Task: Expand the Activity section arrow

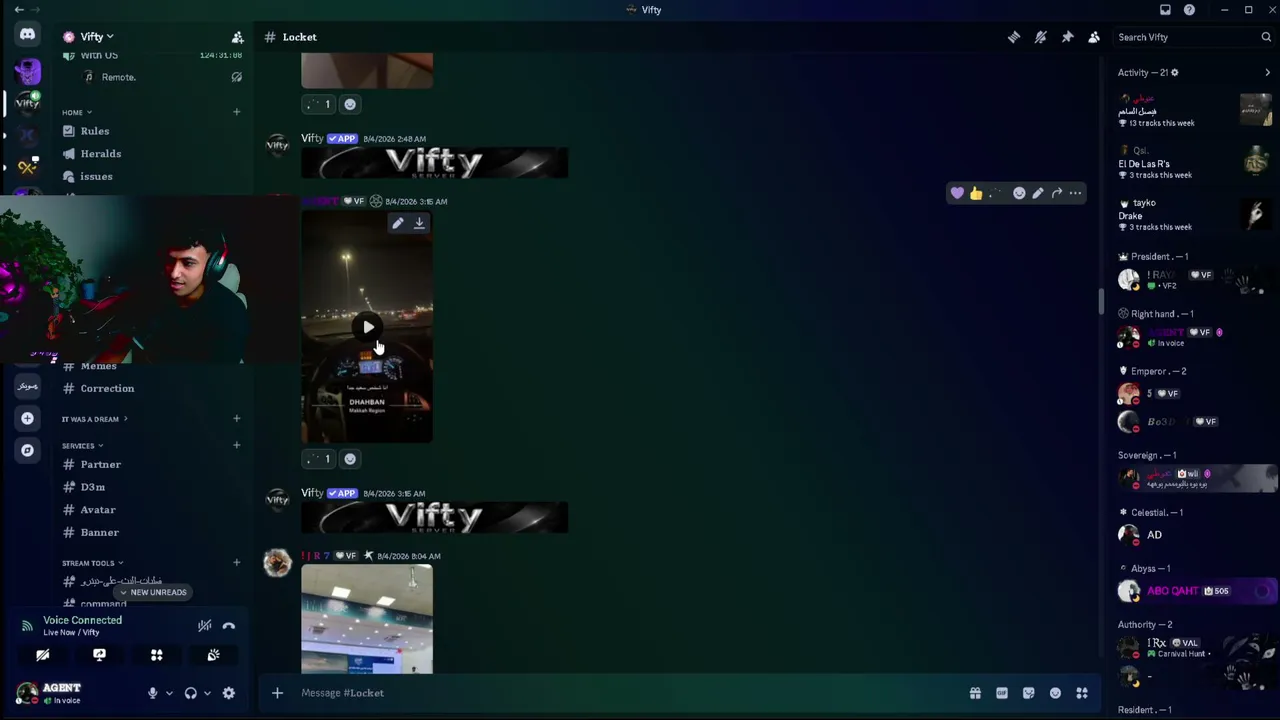Action: (1267, 72)
